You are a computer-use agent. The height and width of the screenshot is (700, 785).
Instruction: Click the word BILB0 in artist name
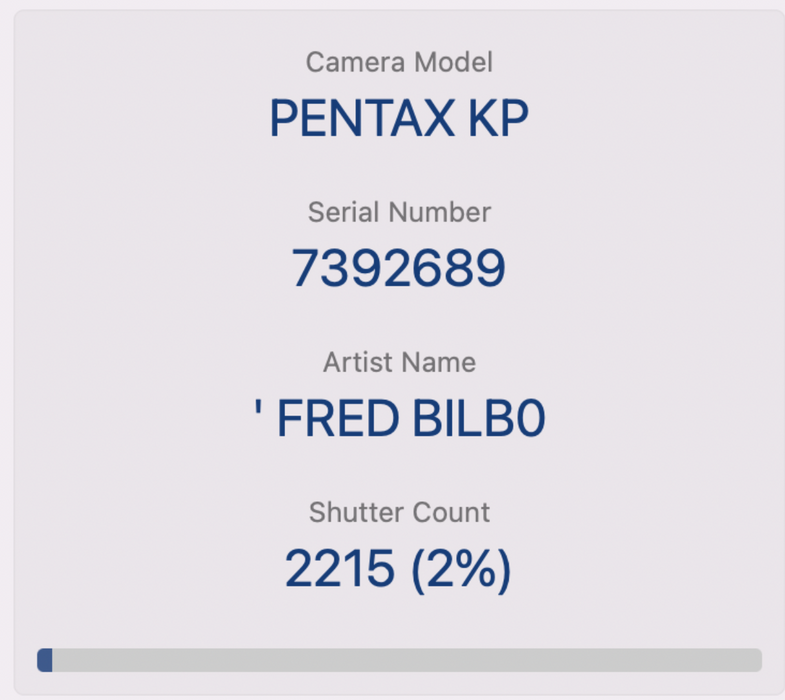(473, 420)
